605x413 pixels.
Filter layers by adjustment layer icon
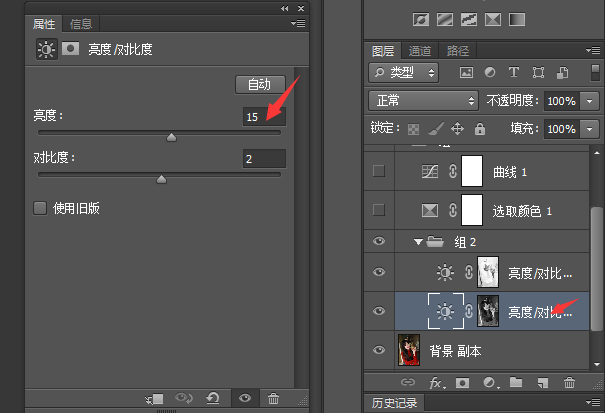click(490, 72)
